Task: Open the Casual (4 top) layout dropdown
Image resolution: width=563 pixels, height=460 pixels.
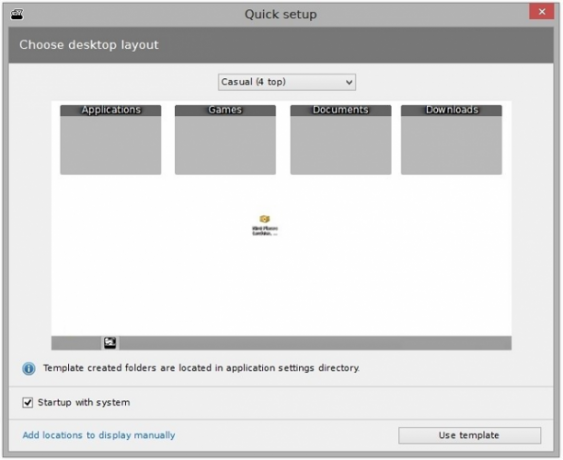Action: click(287, 82)
